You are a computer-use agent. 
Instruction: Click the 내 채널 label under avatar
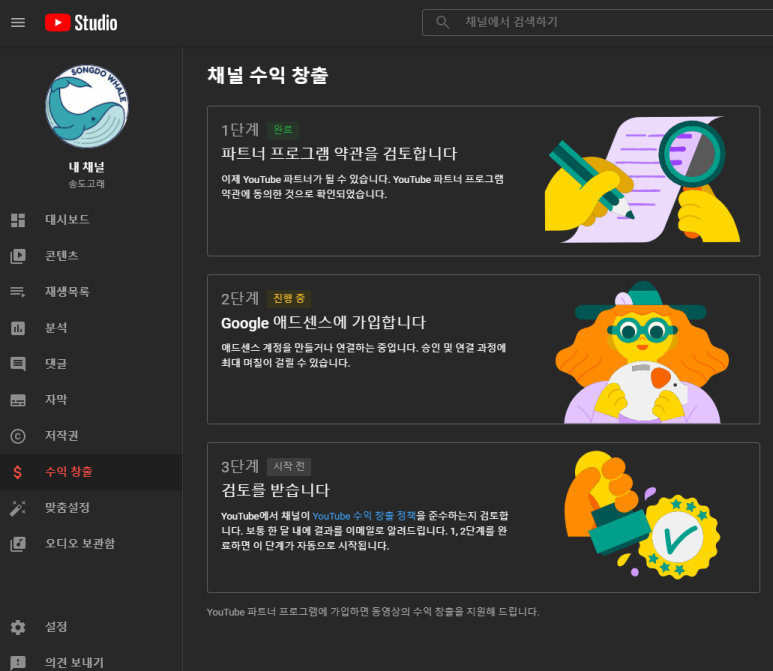(x=87, y=167)
